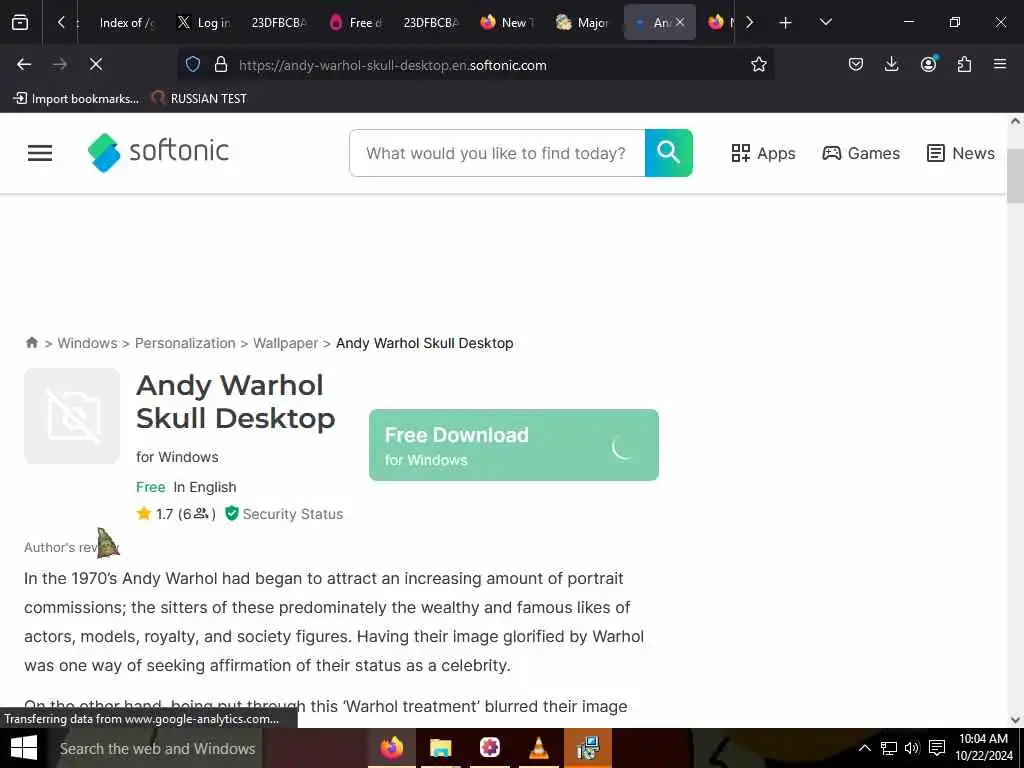
Task: Open the Apps section
Action: coord(763,153)
